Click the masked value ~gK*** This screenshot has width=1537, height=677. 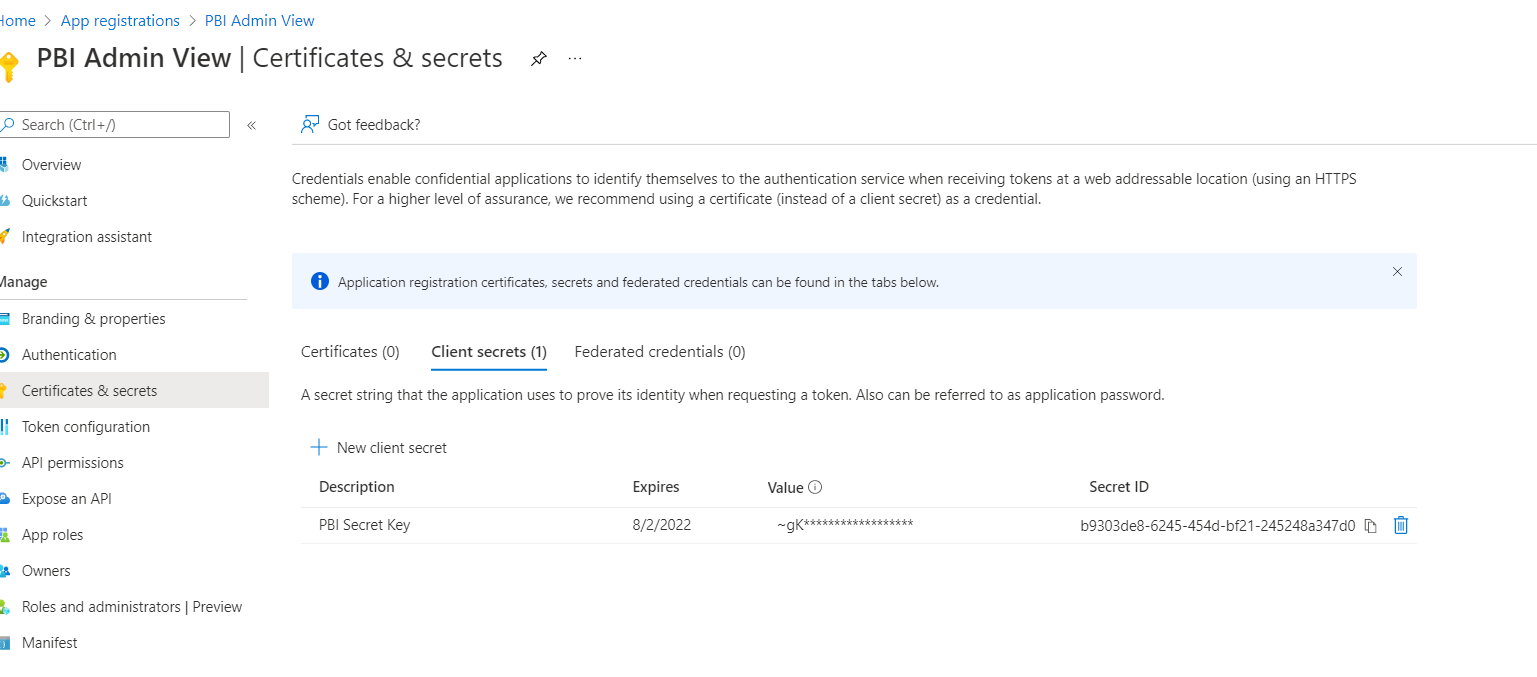845,525
